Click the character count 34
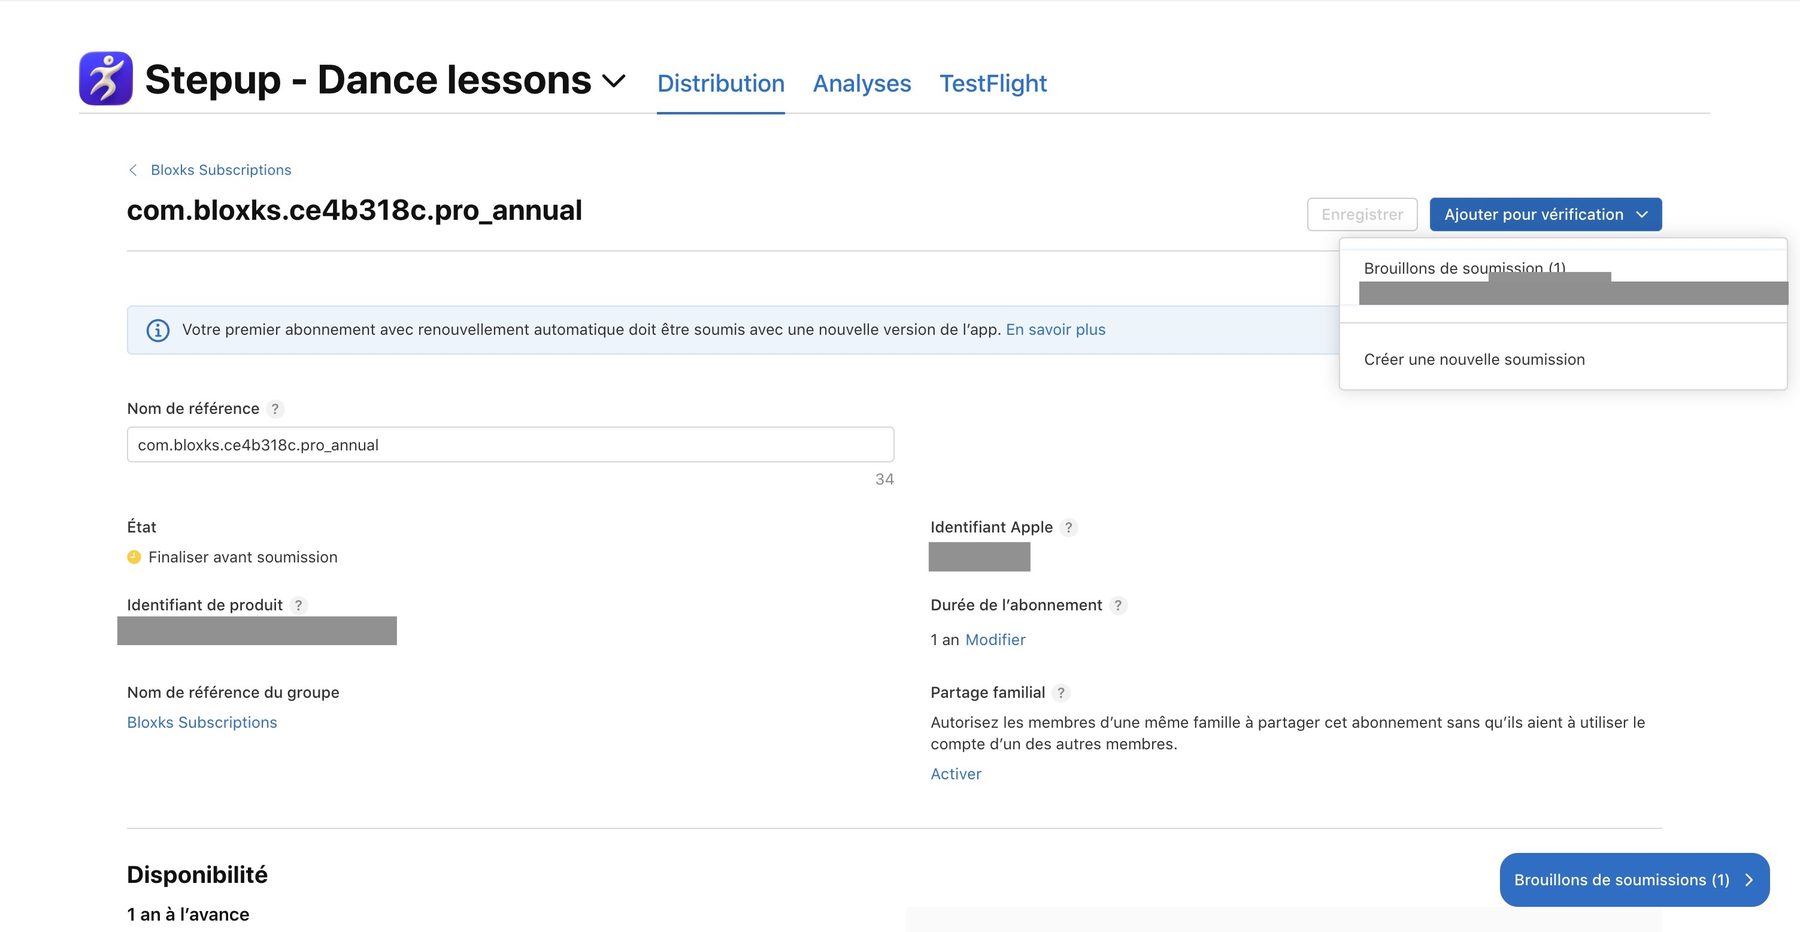Viewport: 1800px width, 932px height. [884, 479]
